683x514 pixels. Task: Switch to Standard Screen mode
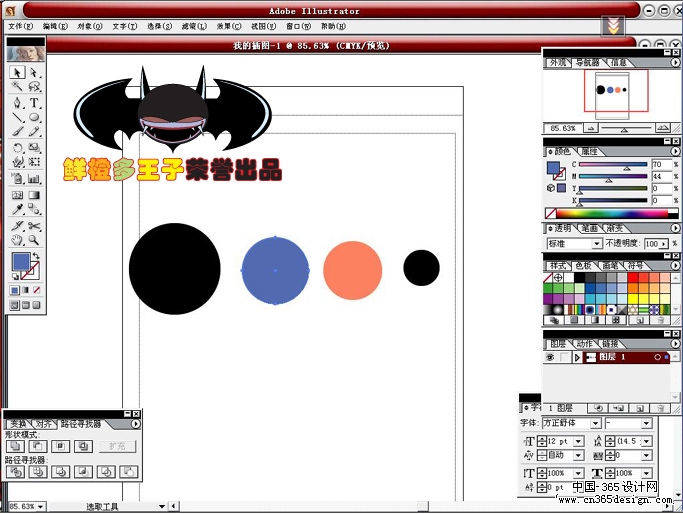(x=15, y=305)
